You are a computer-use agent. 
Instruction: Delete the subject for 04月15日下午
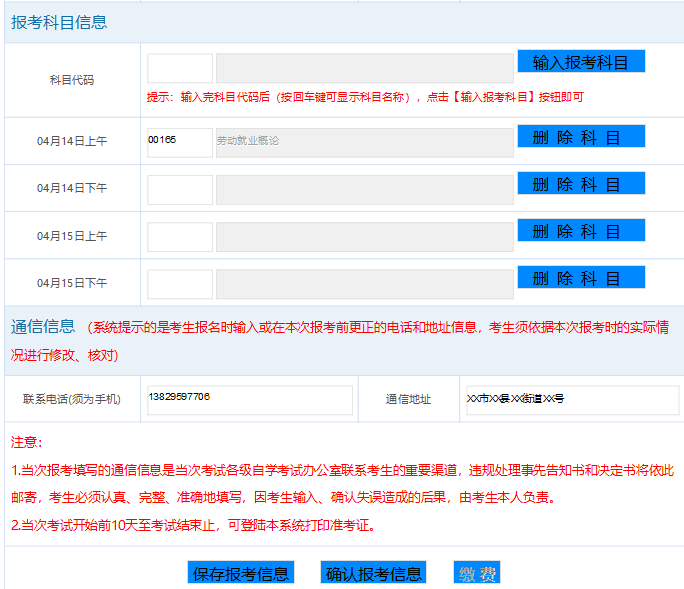[581, 277]
